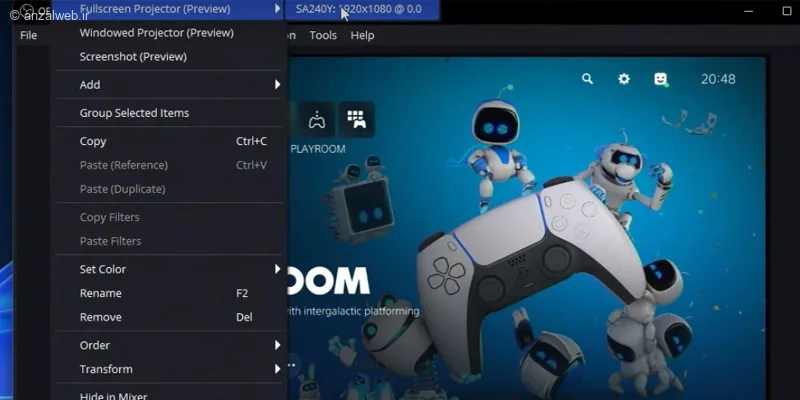800x400 pixels.
Task: Select the Games controller icon tab
Action: [316, 119]
